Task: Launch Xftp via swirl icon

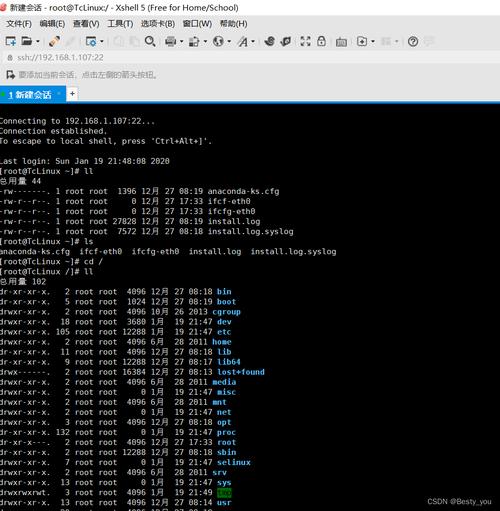Action: [x=270, y=41]
